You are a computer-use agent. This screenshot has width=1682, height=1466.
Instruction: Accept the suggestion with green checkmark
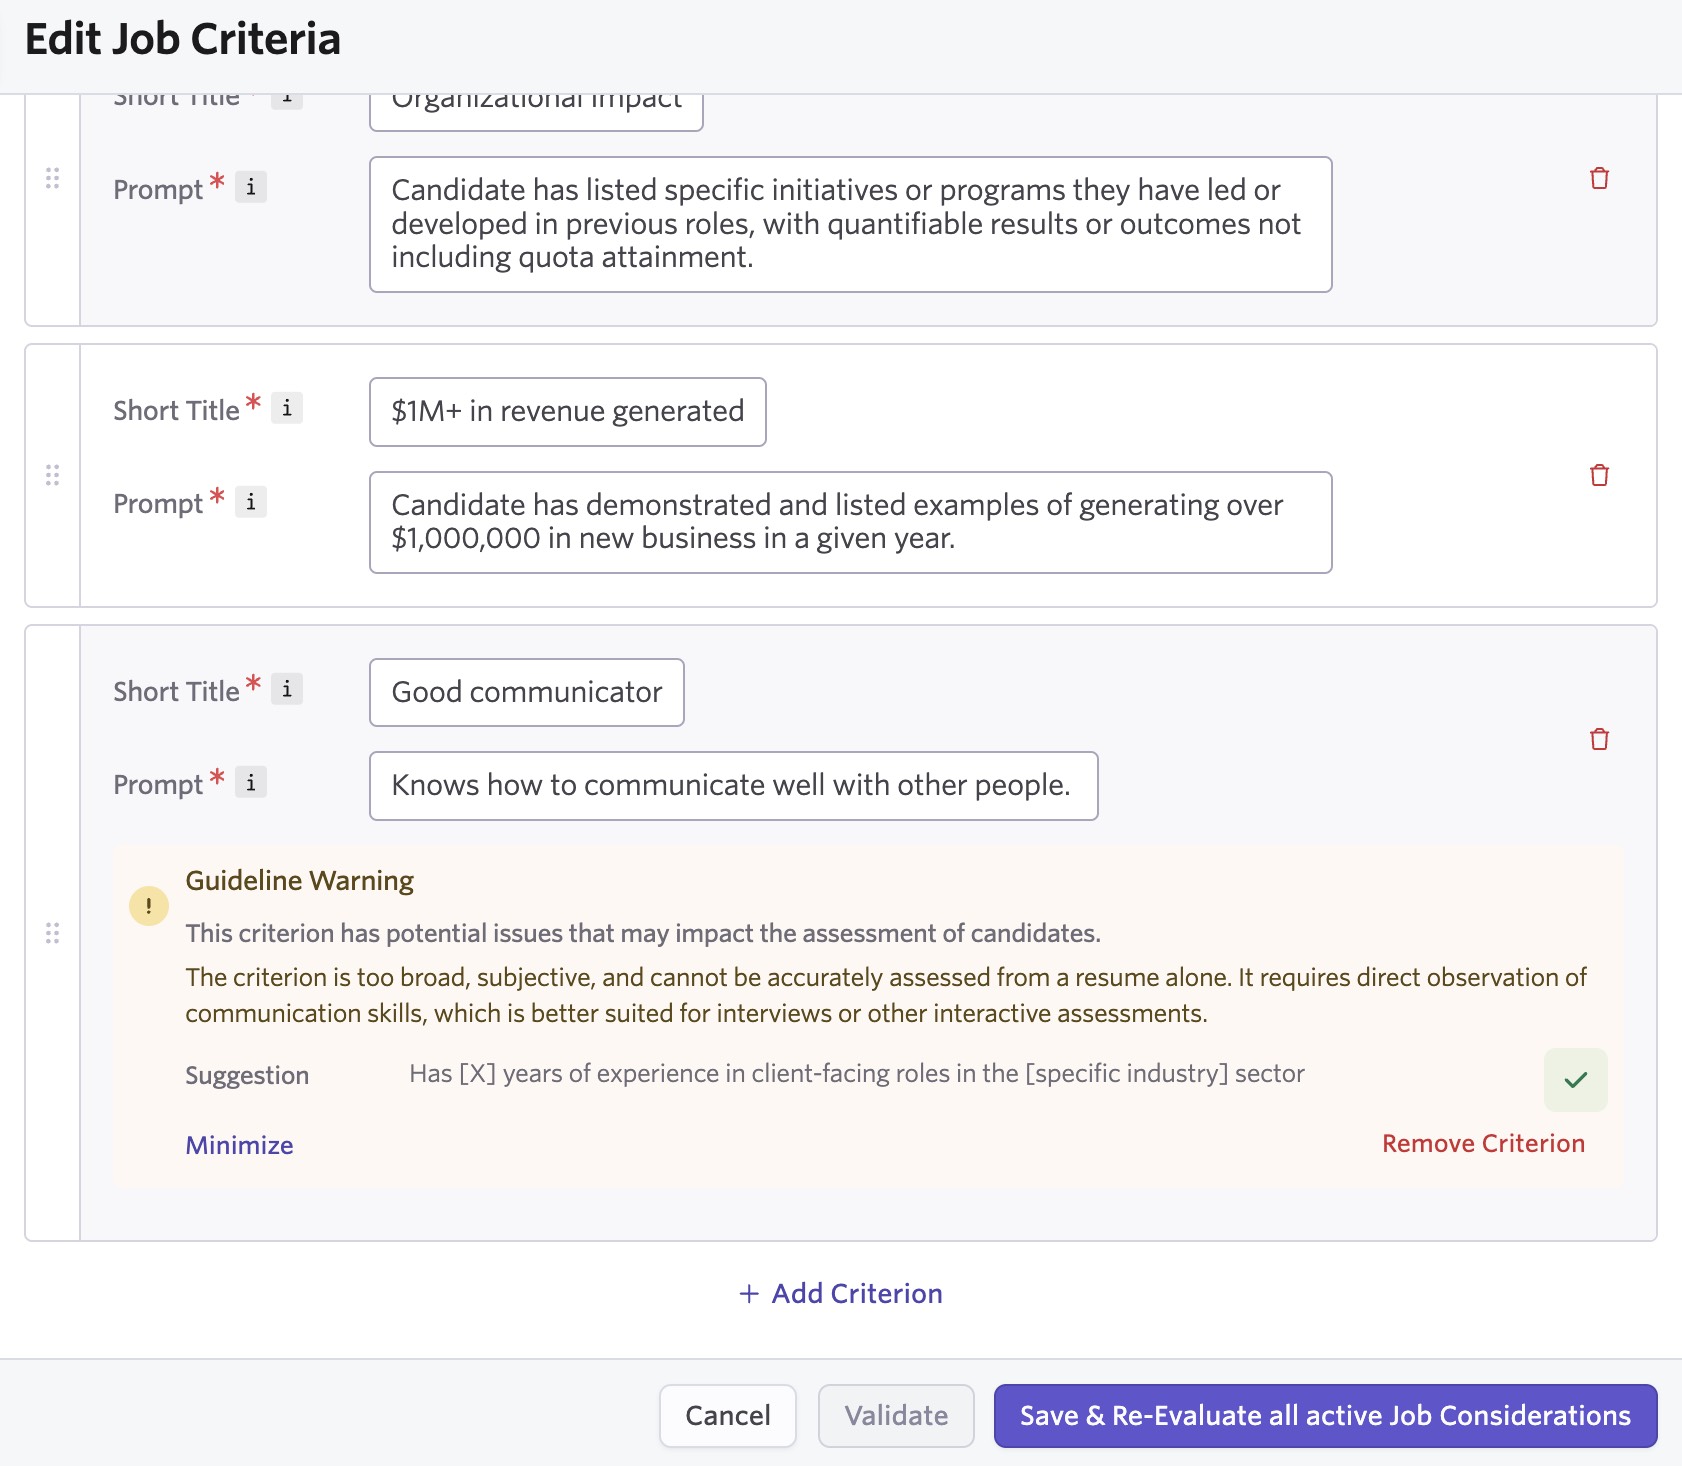pyautogui.click(x=1575, y=1079)
